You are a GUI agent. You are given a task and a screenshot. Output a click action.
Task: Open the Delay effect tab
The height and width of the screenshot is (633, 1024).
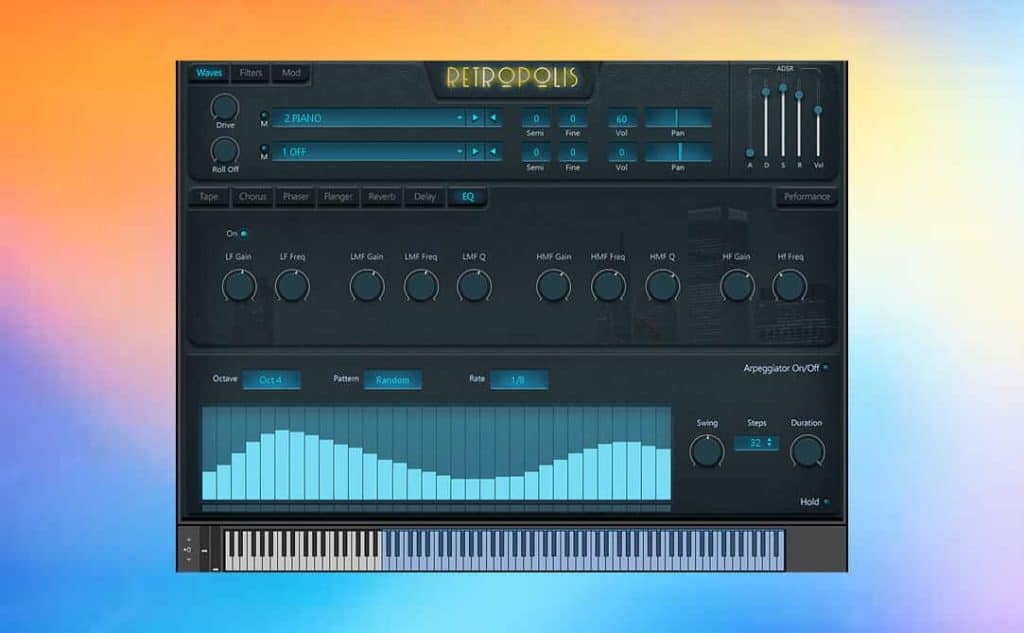(x=424, y=197)
